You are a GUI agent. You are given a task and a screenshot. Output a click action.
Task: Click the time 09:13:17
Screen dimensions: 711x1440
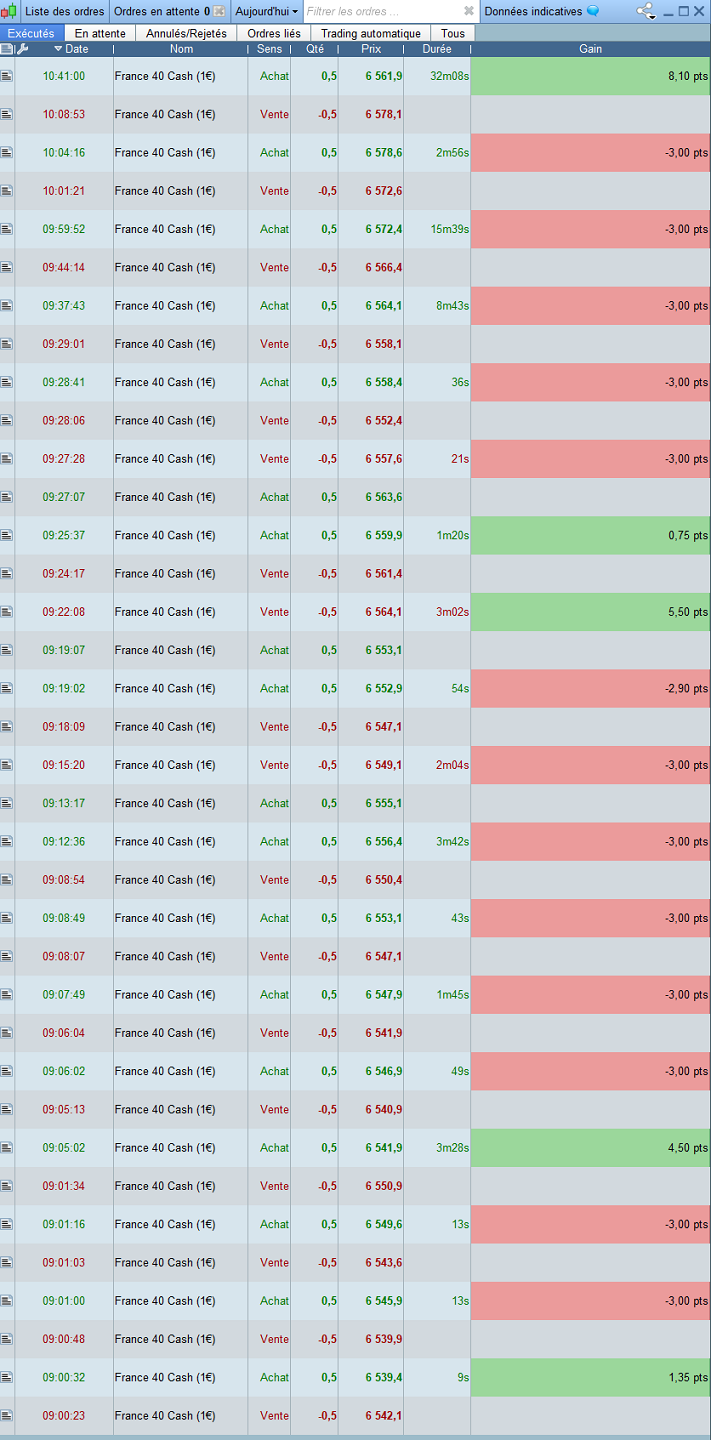click(64, 803)
